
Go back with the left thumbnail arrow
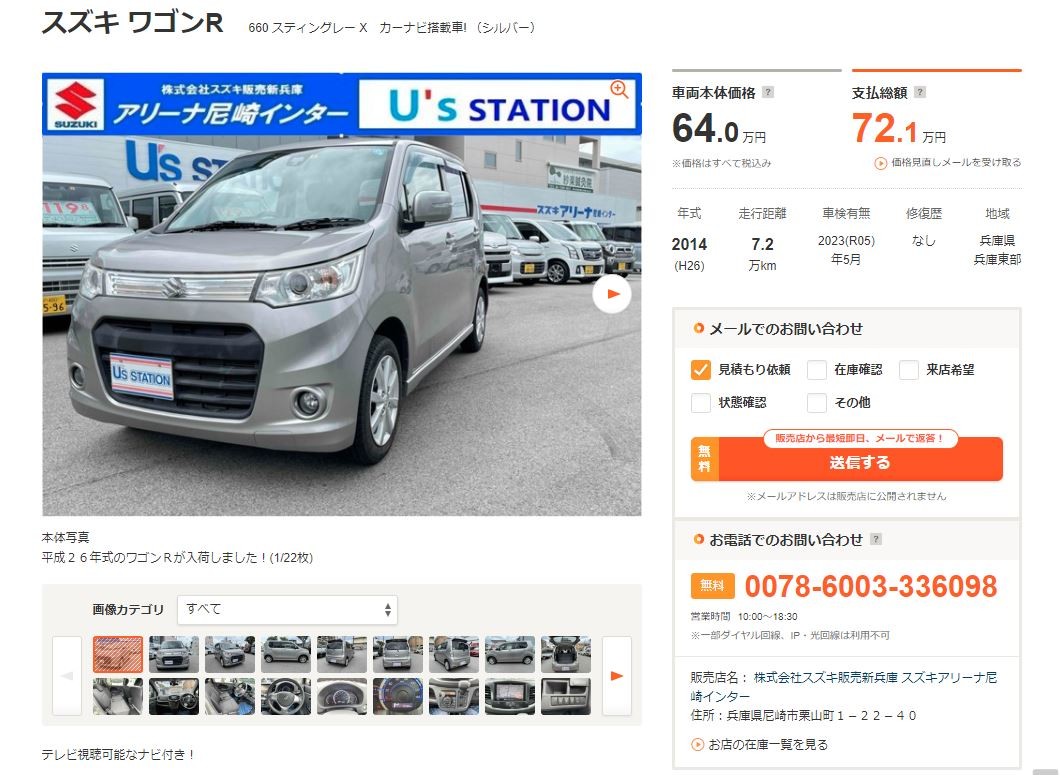point(67,676)
